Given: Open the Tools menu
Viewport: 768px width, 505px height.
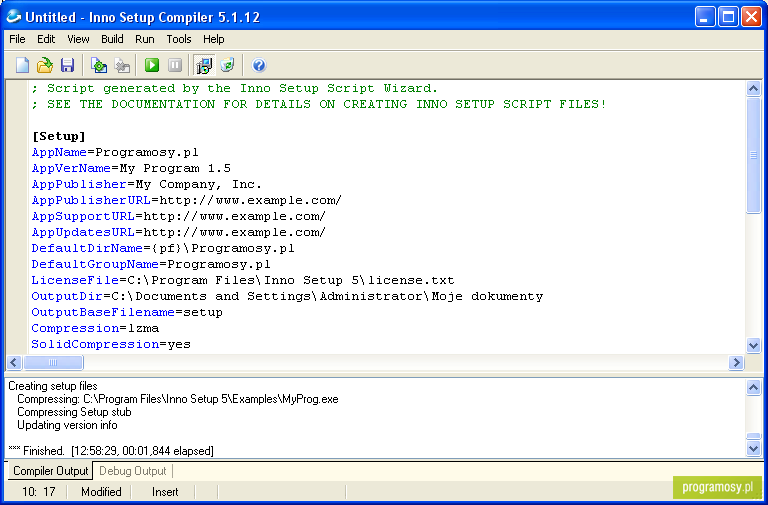Looking at the screenshot, I should [x=179, y=39].
